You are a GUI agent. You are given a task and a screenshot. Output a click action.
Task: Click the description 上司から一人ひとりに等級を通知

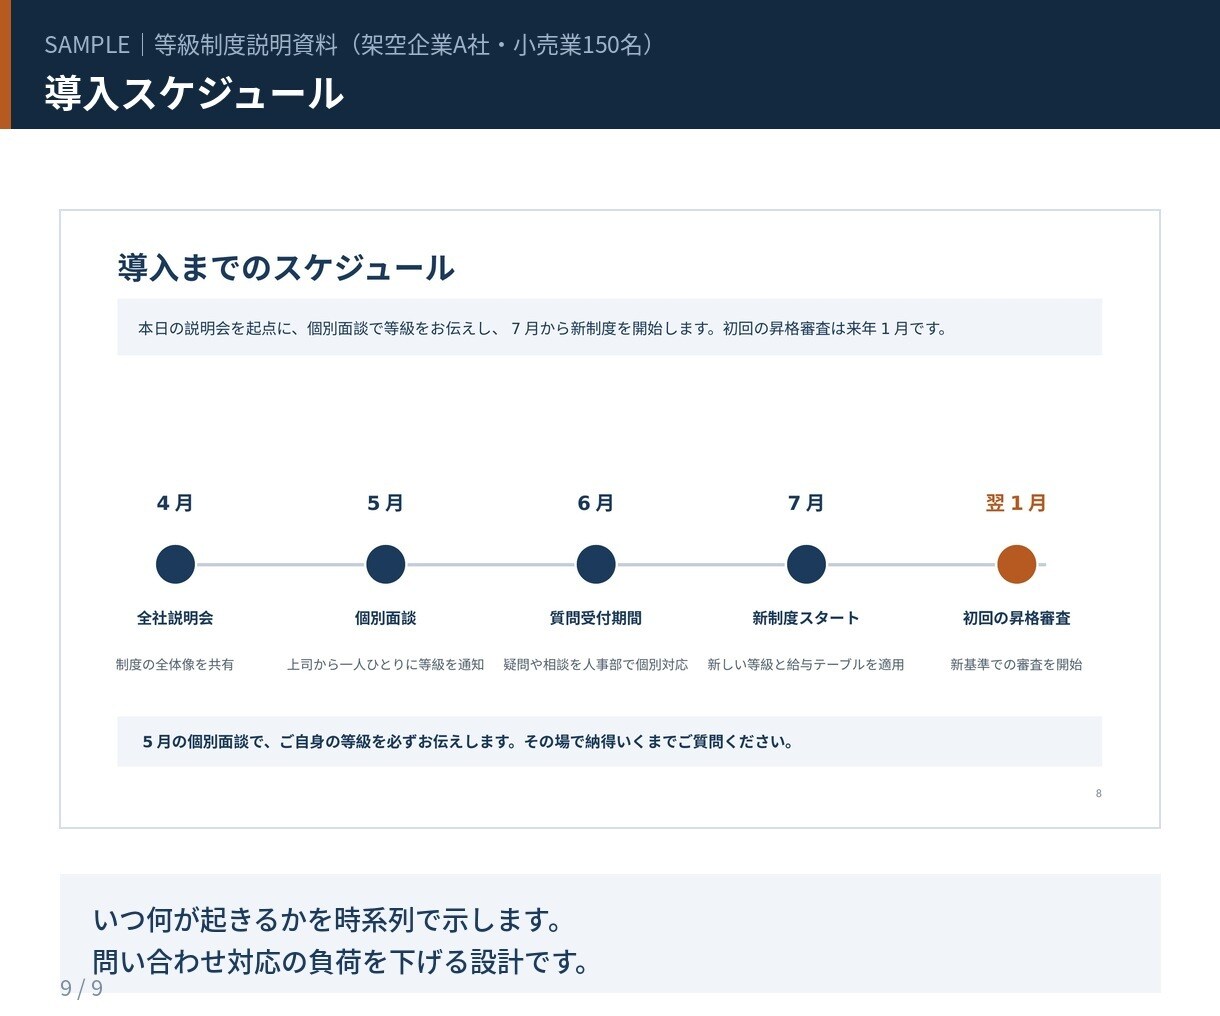point(385,664)
